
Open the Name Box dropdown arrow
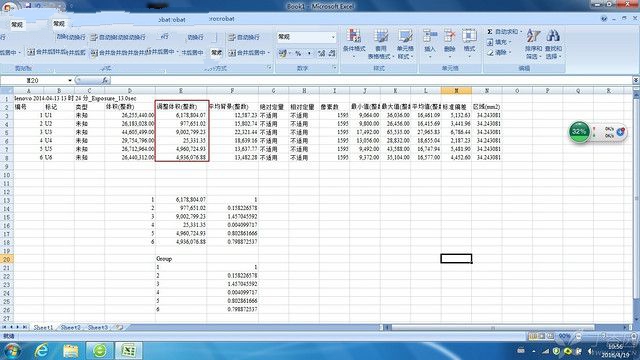(70, 80)
